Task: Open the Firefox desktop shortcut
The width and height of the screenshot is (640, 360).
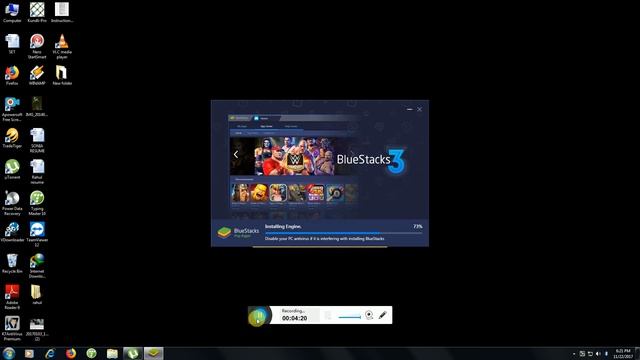Action: point(12,76)
